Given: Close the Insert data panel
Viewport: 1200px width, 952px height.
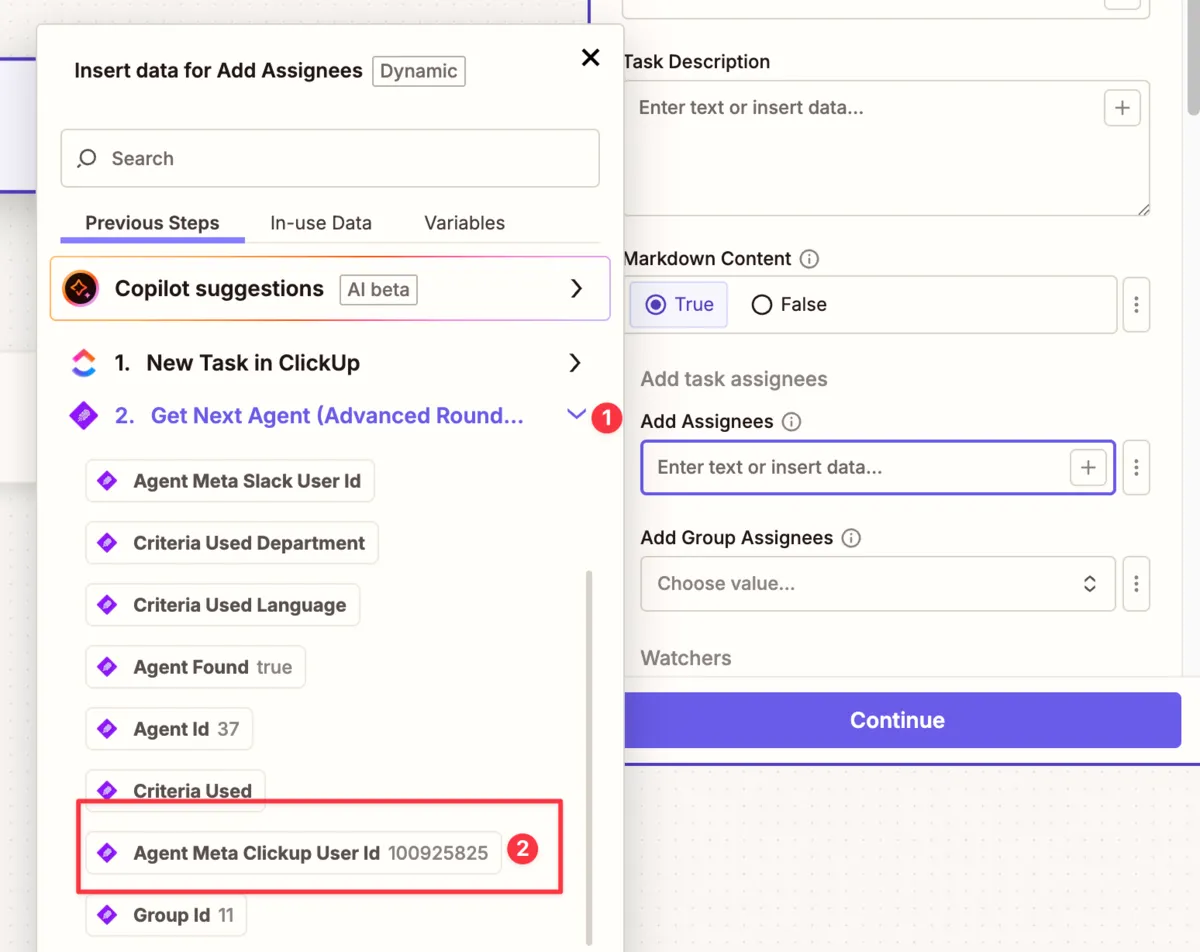Looking at the screenshot, I should point(591,58).
